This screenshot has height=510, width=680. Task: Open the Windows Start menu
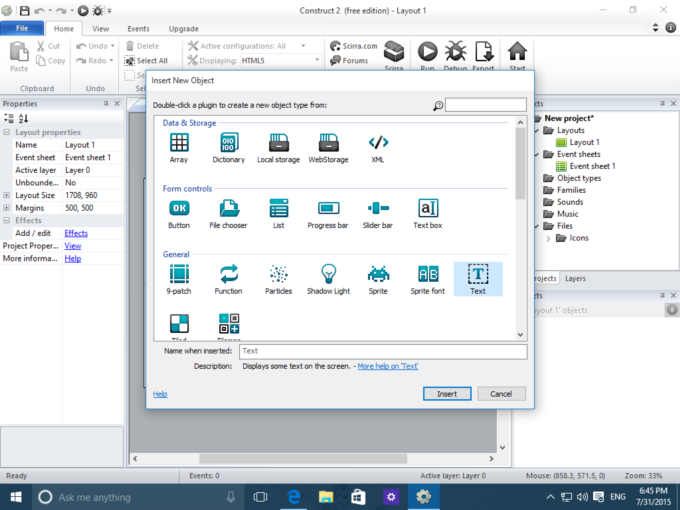16,497
